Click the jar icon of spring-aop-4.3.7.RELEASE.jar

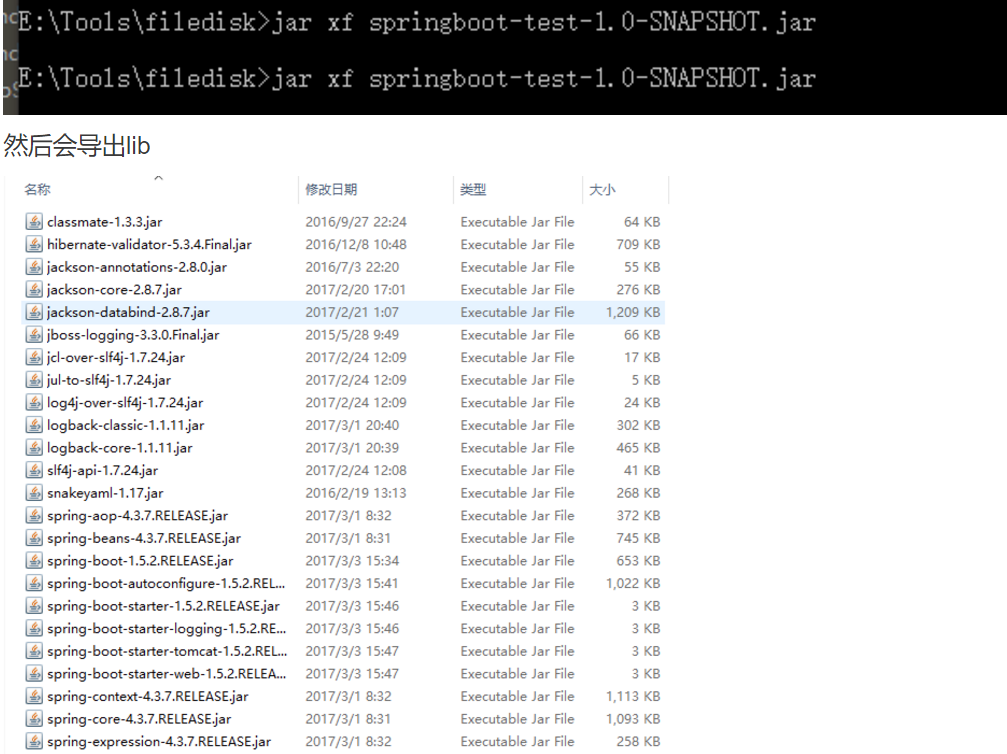coord(34,515)
